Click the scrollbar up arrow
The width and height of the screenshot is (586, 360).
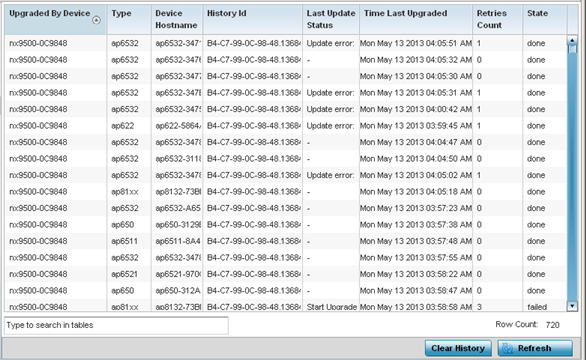click(572, 40)
